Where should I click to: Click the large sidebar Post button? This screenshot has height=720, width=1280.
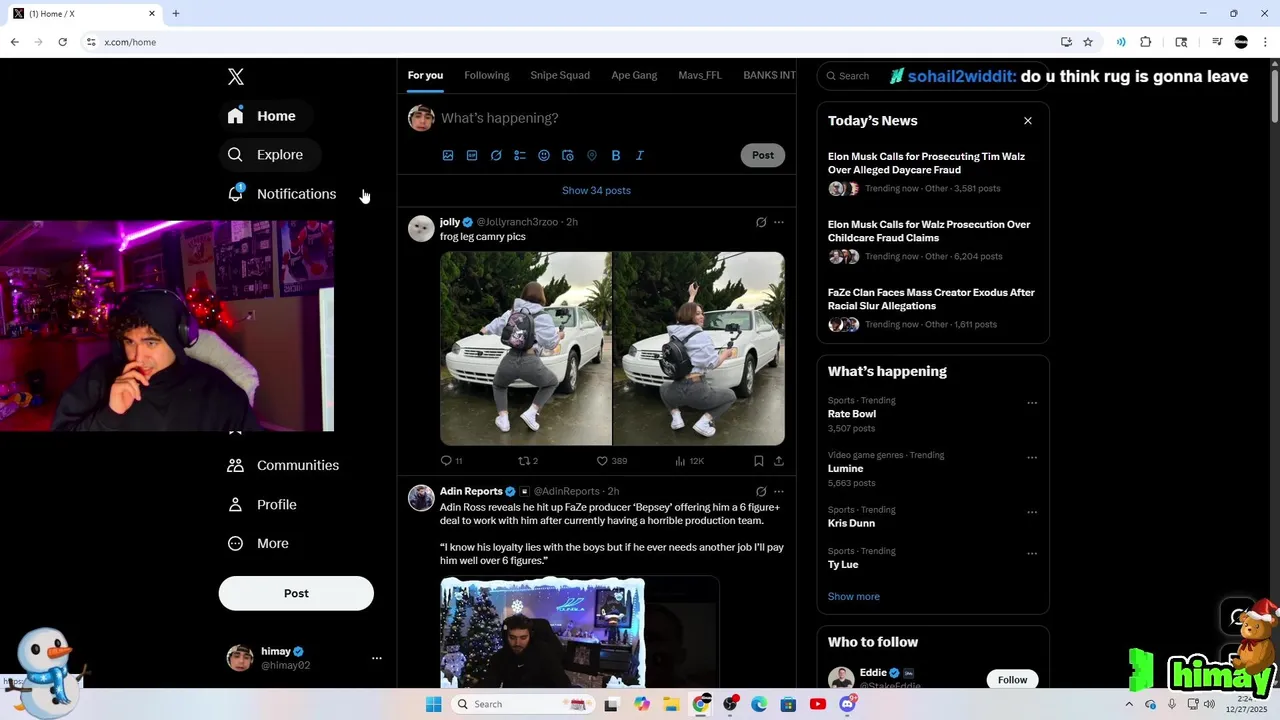(296, 593)
